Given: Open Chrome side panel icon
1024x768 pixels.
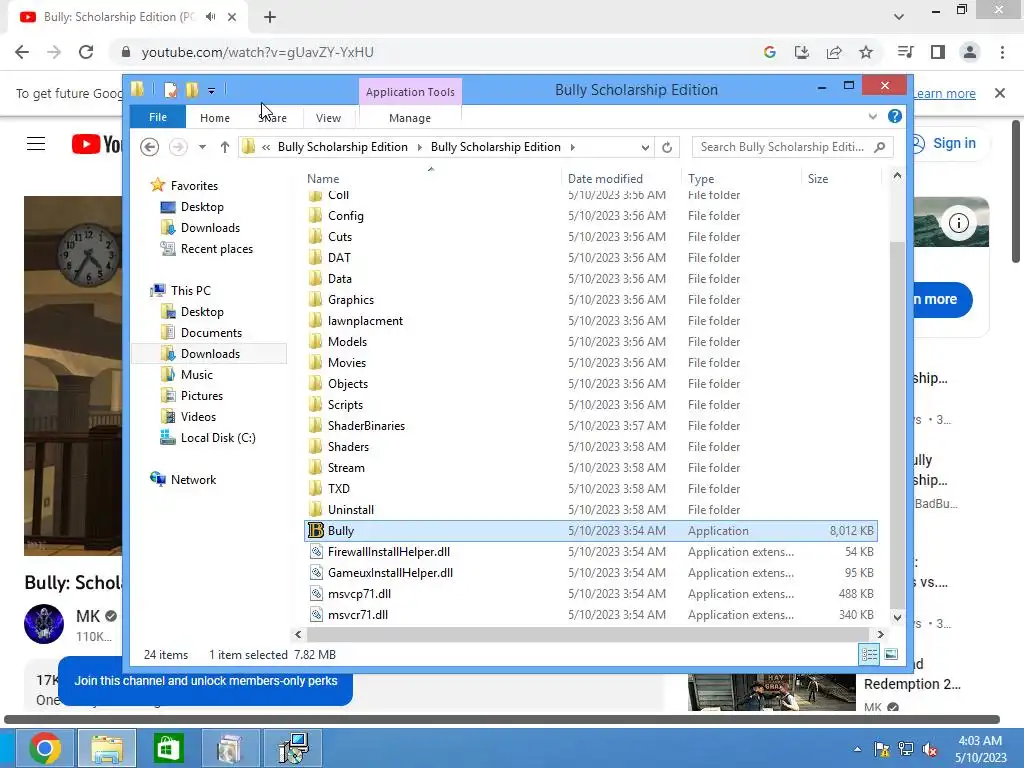Looking at the screenshot, I should click(938, 52).
